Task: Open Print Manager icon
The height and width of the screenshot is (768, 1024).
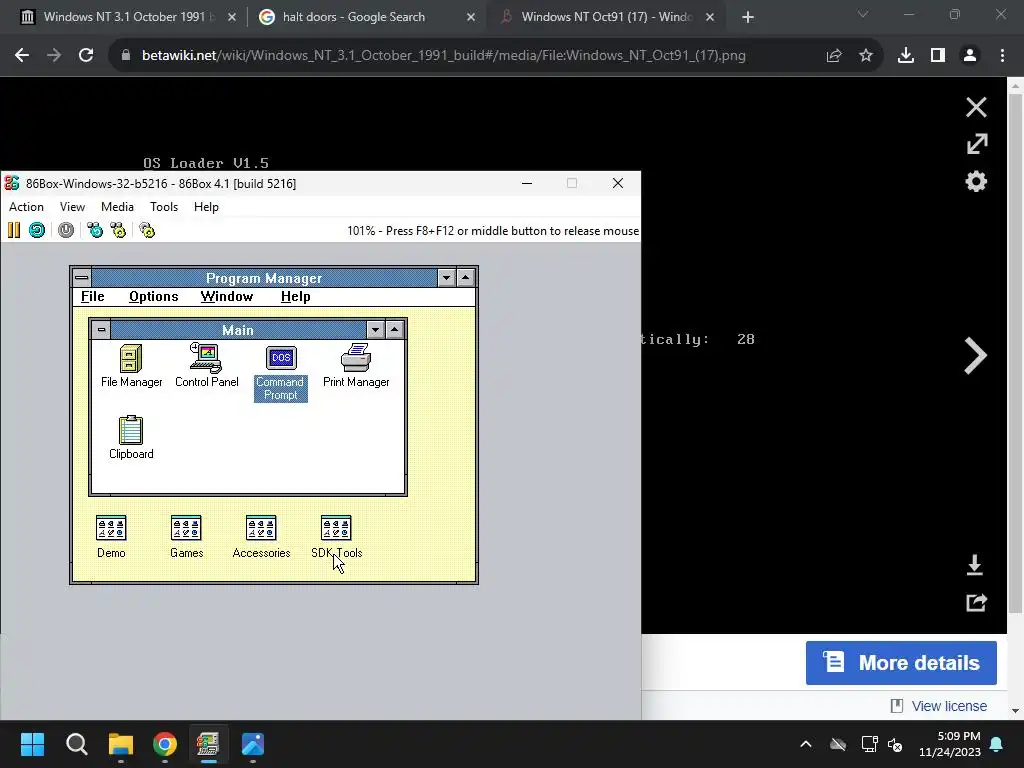Action: (356, 366)
